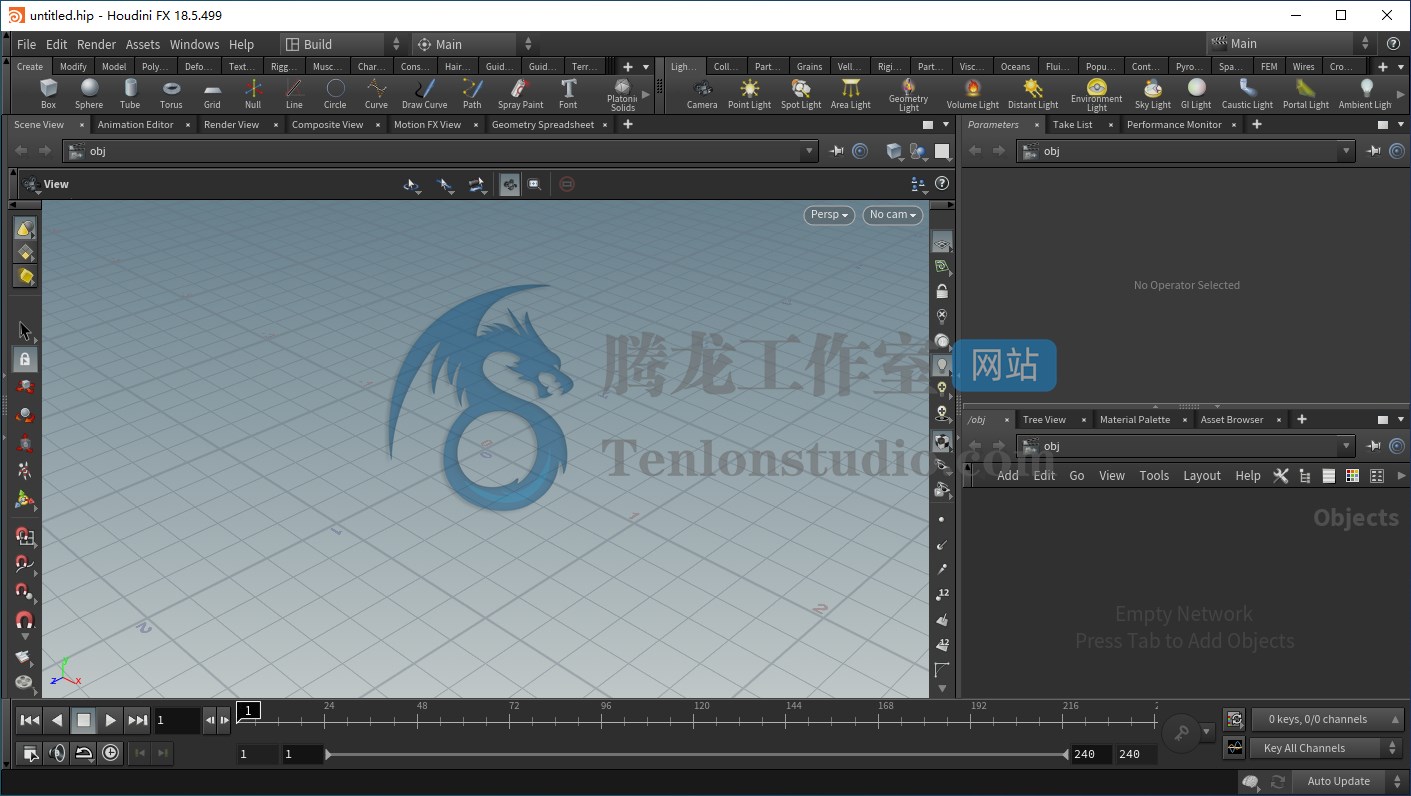Expand the keys and channels dropdown
This screenshot has height=796, width=1411.
pos(1325,719)
